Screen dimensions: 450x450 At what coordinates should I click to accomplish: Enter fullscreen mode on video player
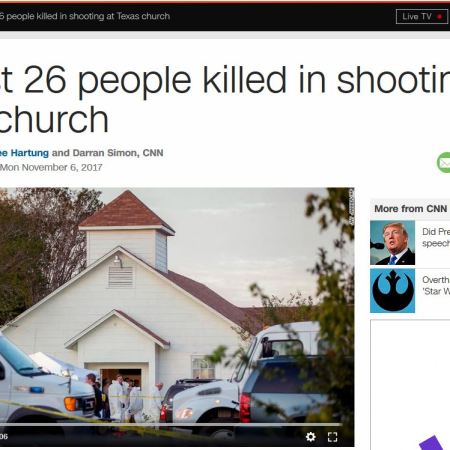332,437
